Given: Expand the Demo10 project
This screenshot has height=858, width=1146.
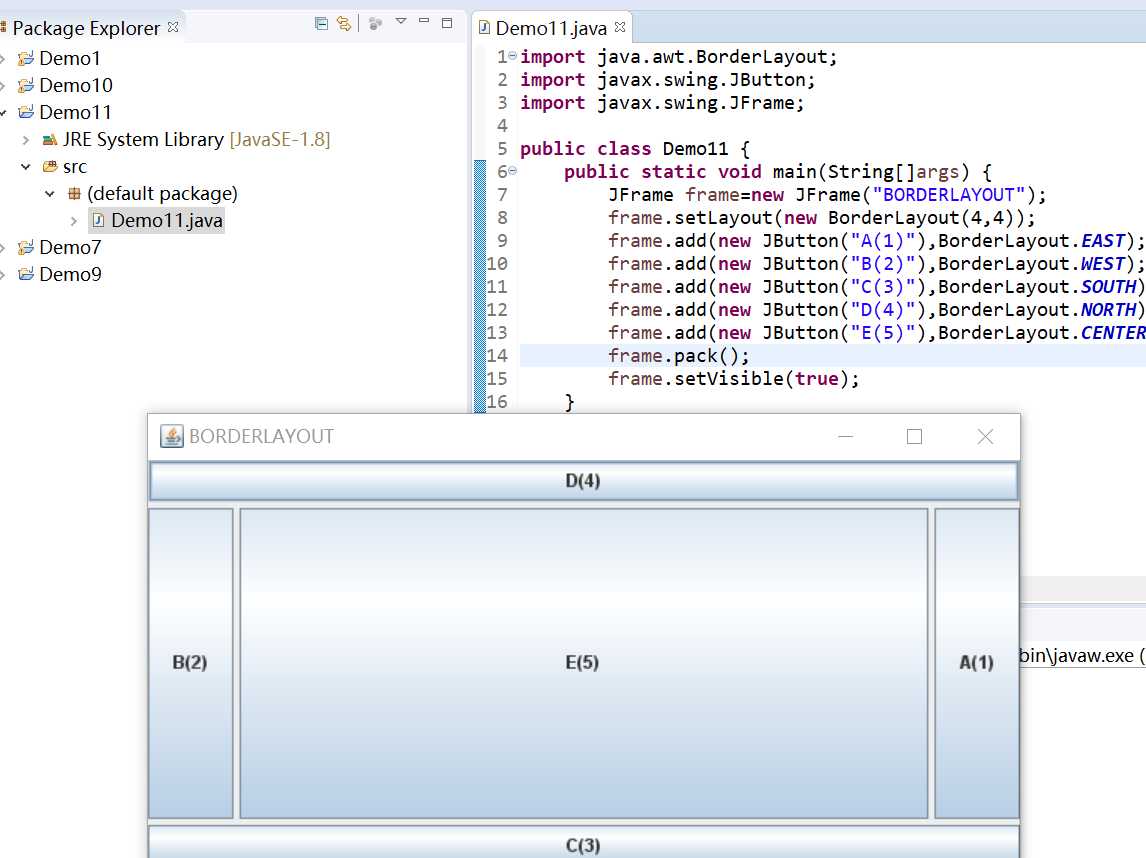Looking at the screenshot, I should pyautogui.click(x=3, y=86).
